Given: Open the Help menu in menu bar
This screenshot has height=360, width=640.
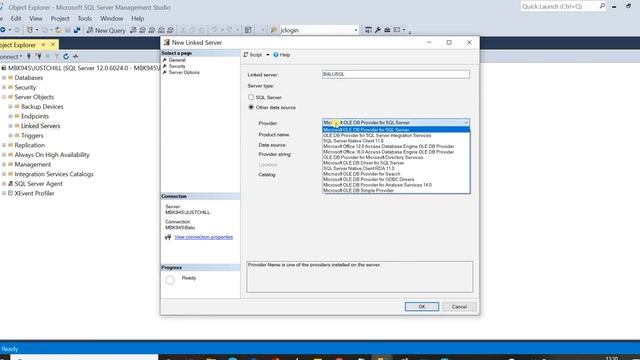Looking at the screenshot, I should click(138, 18).
